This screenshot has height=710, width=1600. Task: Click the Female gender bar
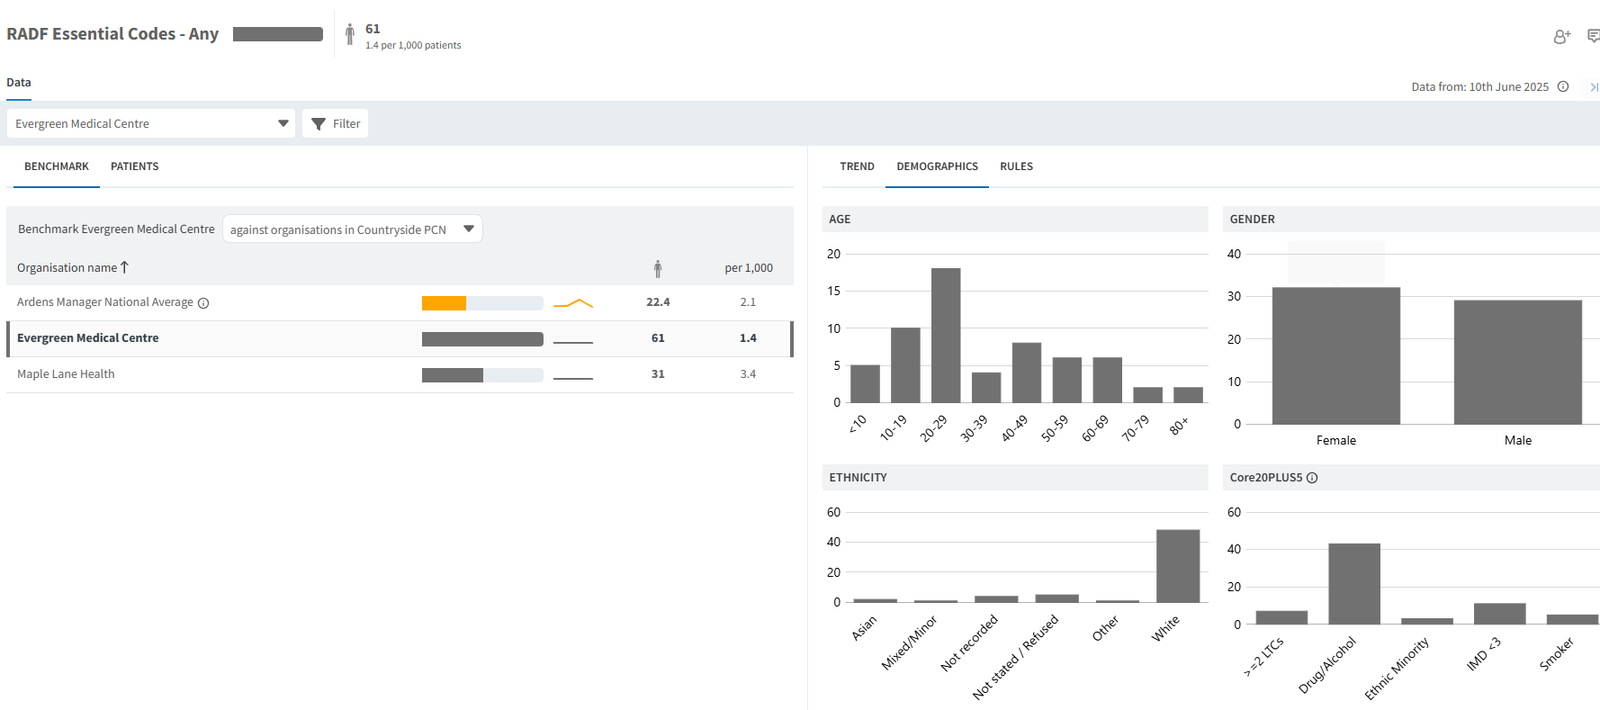[x=1335, y=355]
